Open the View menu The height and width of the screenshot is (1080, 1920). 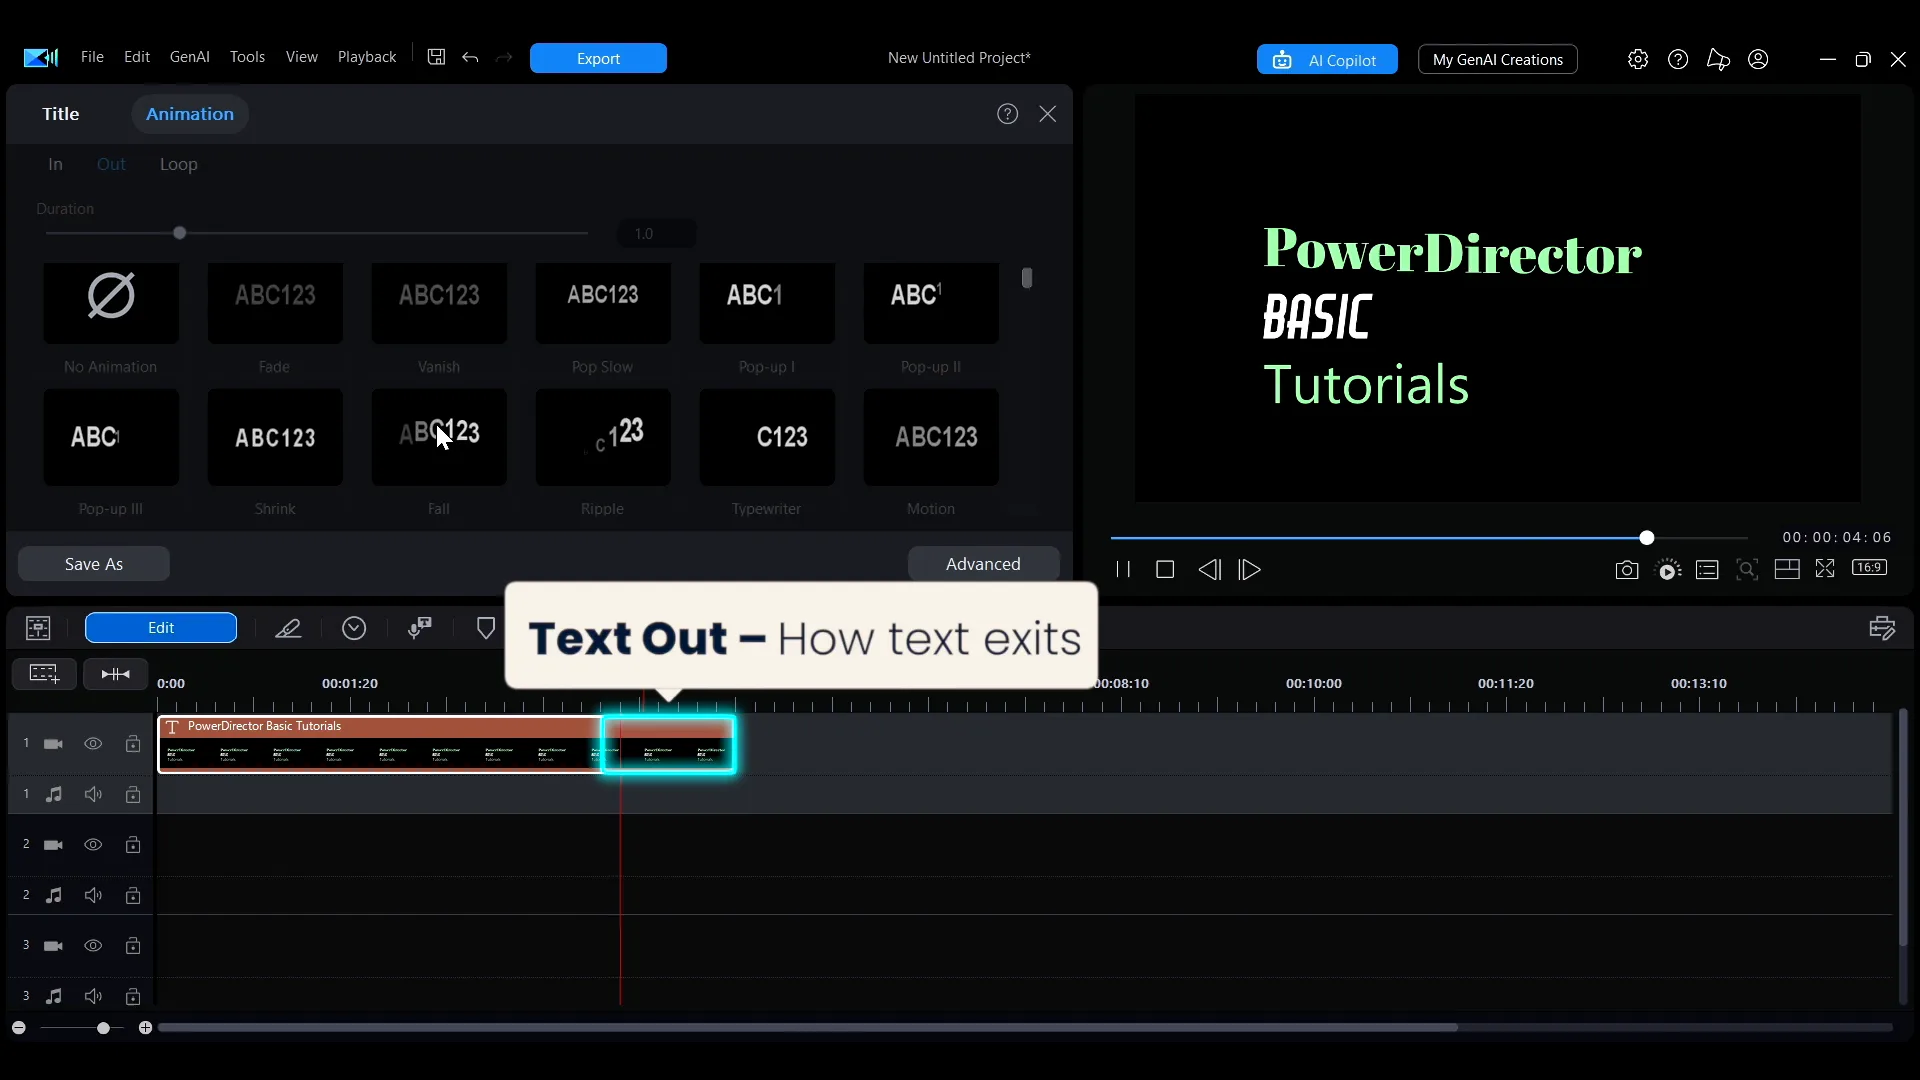point(302,57)
